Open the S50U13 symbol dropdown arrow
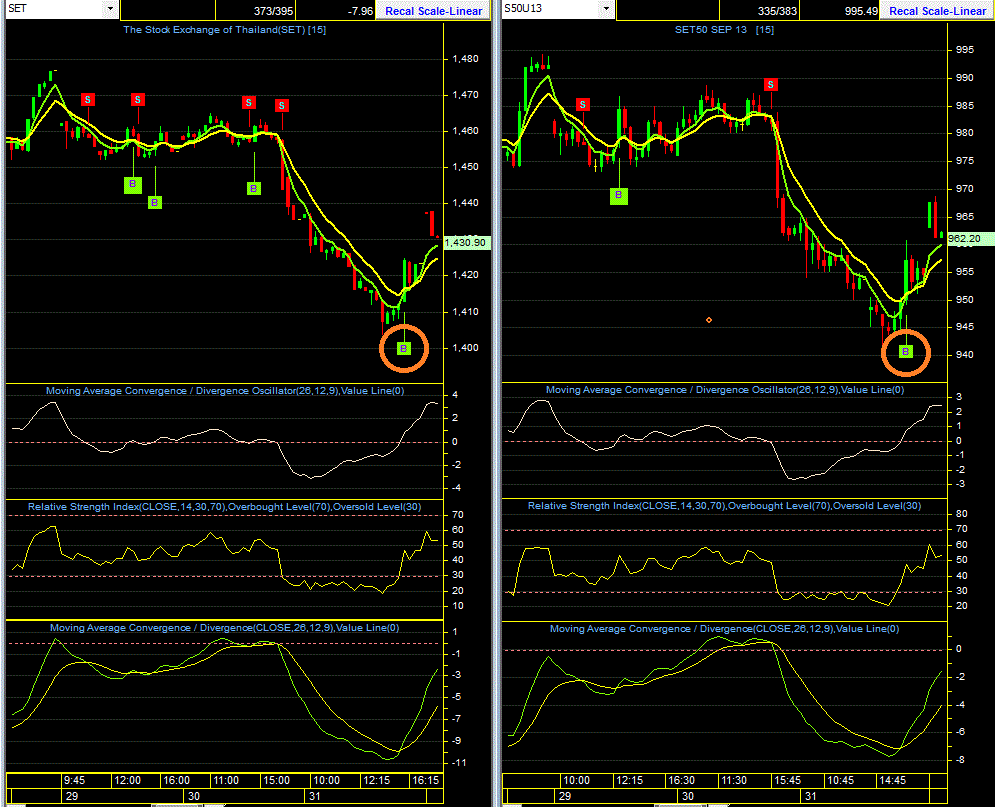Image resolution: width=995 pixels, height=807 pixels. pos(606,9)
